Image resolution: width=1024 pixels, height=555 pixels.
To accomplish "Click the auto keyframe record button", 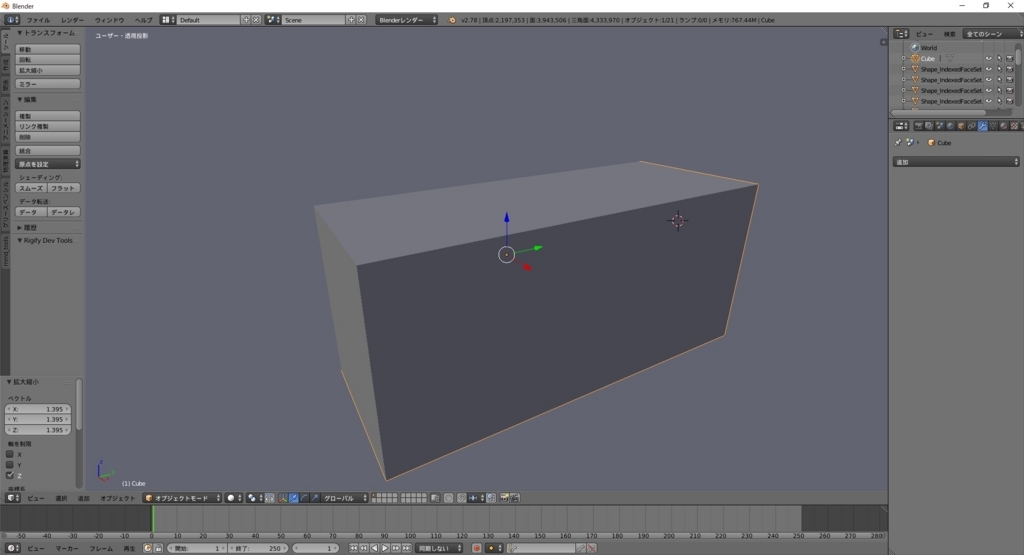I will click(477, 548).
